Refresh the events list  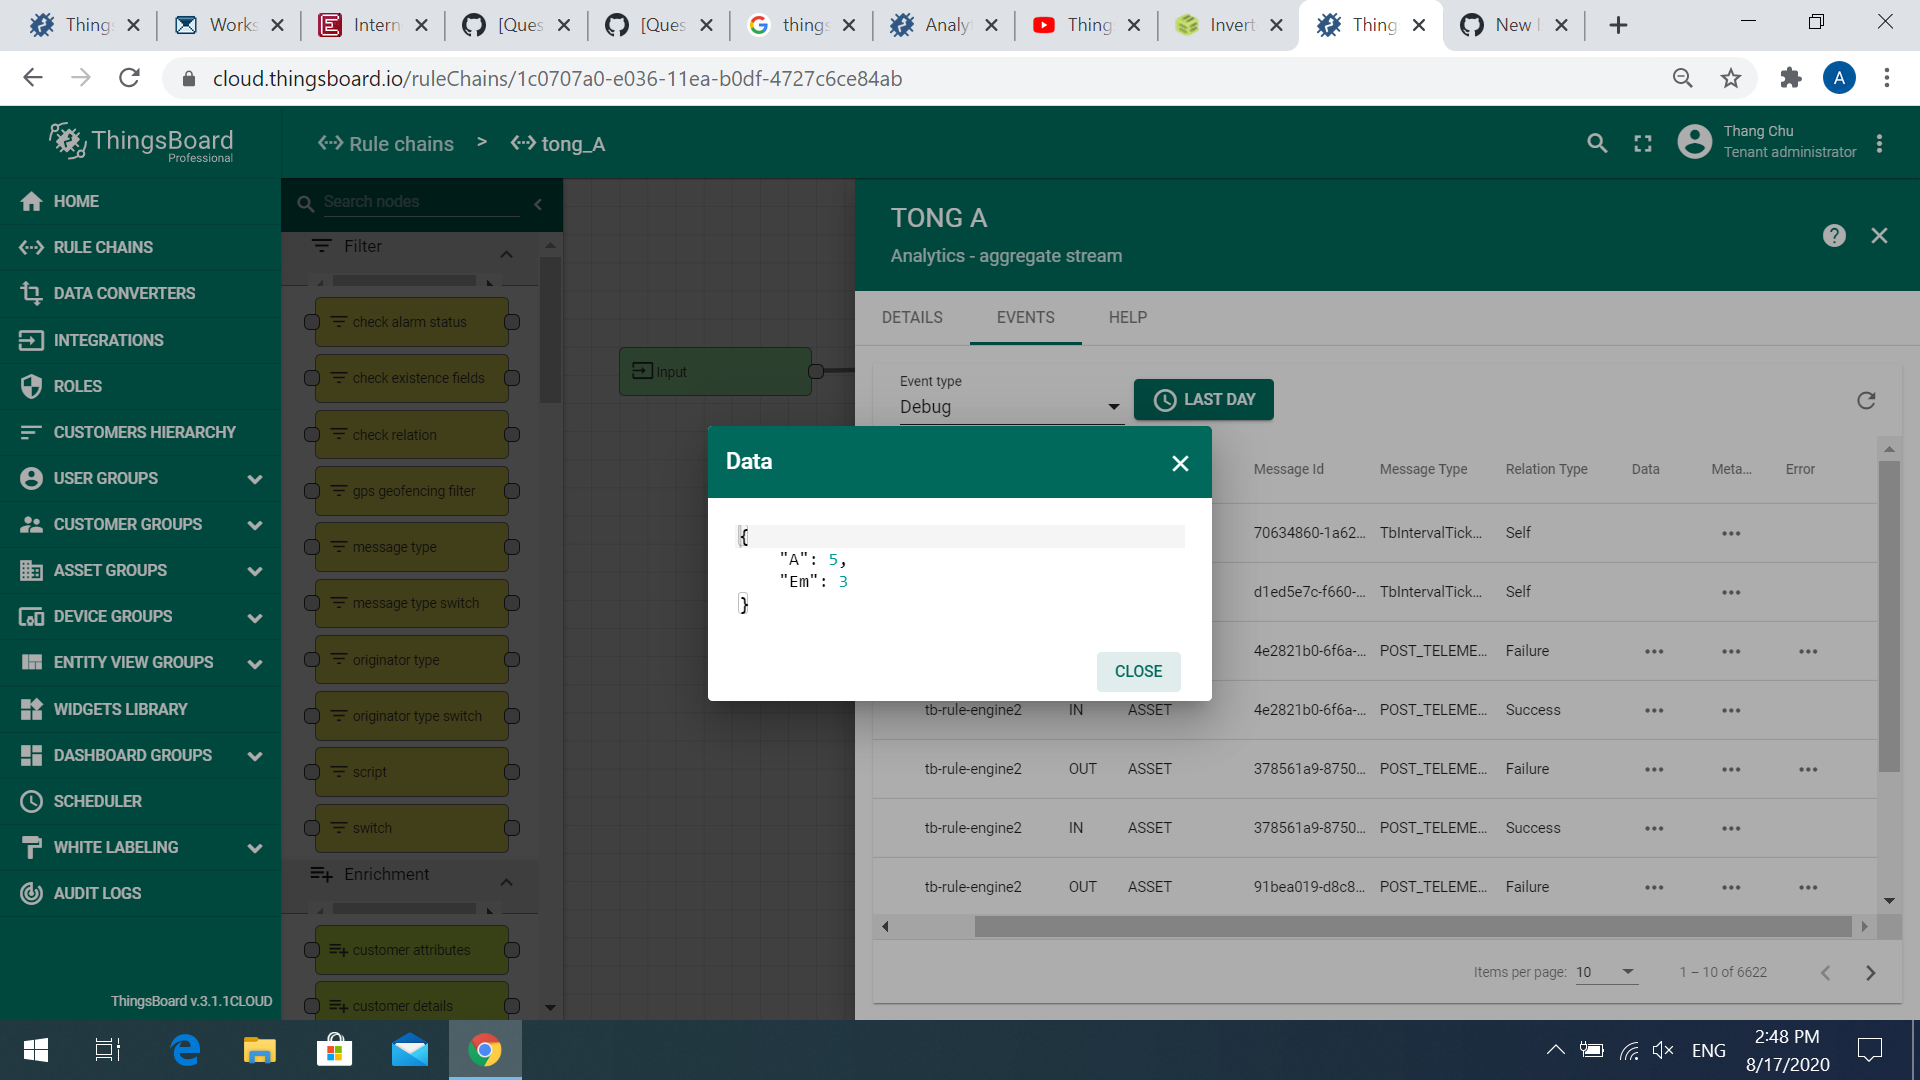click(x=1867, y=400)
